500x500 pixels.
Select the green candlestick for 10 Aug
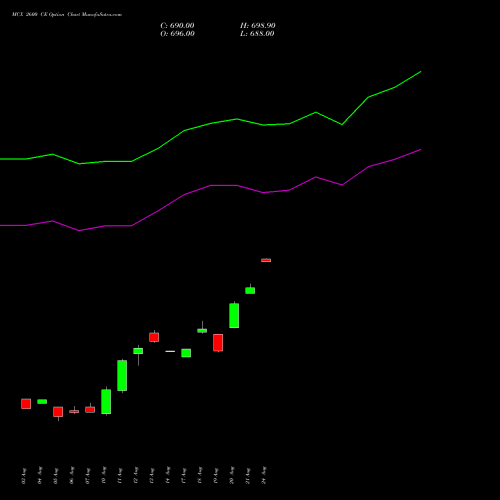point(106,401)
